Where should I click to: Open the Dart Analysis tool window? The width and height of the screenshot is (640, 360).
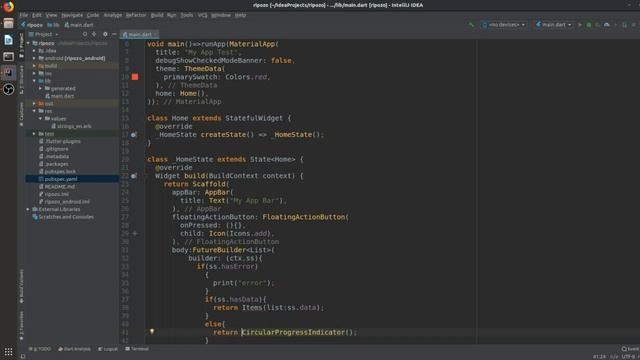(x=74, y=349)
